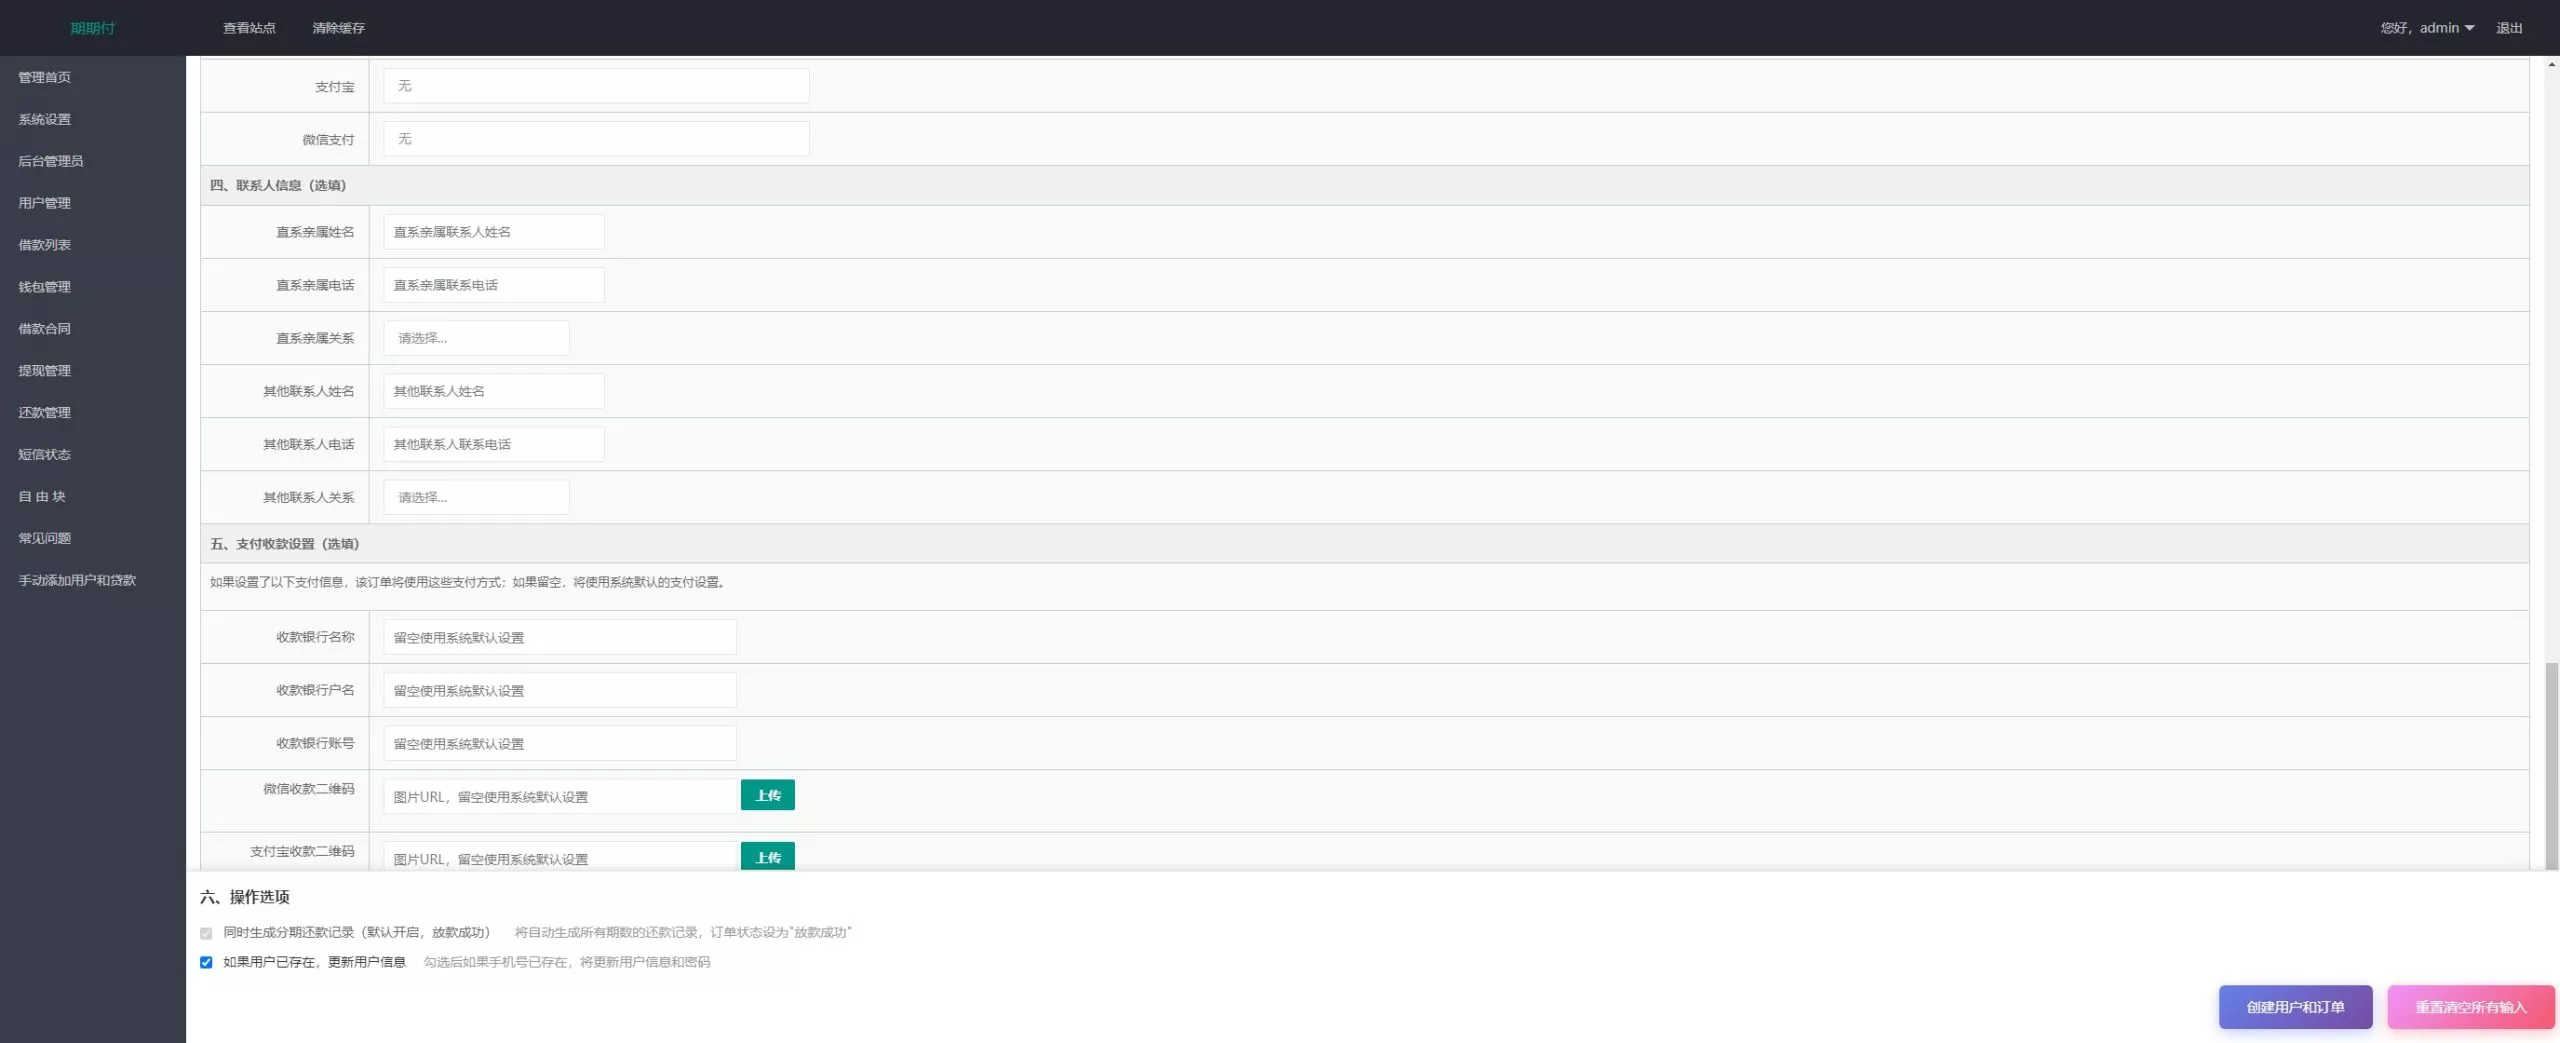Click 上传 button for 支付宝收款二维码
This screenshot has width=2560, height=1043.
click(767, 856)
